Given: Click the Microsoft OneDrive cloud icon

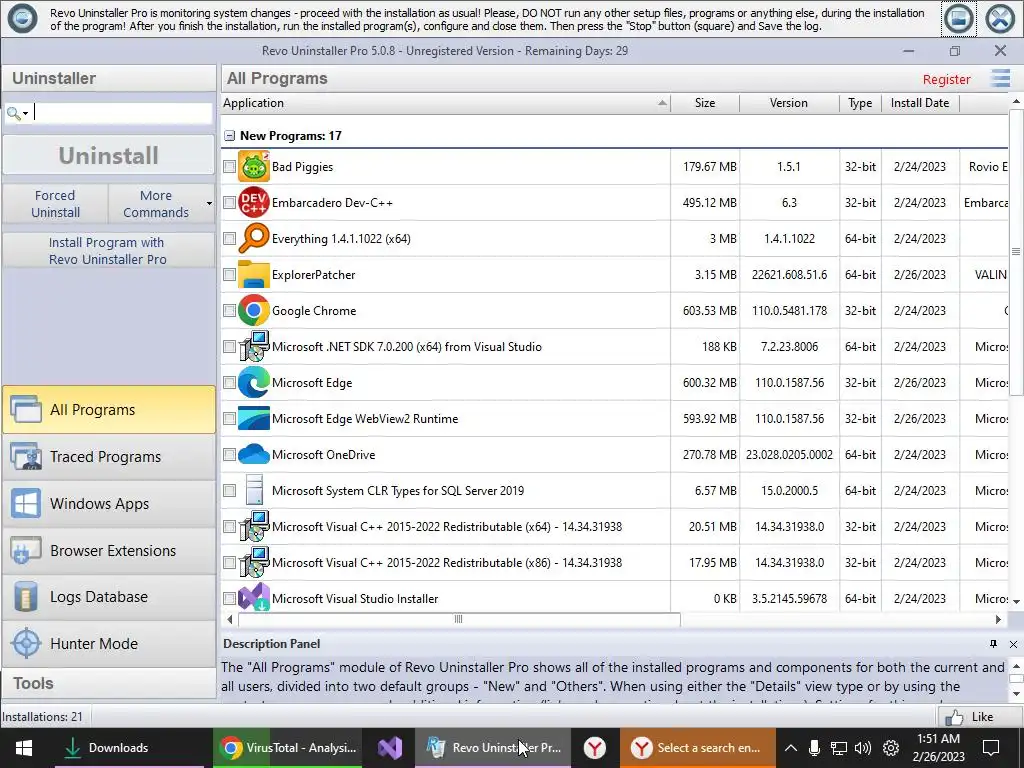Looking at the screenshot, I should [254, 454].
